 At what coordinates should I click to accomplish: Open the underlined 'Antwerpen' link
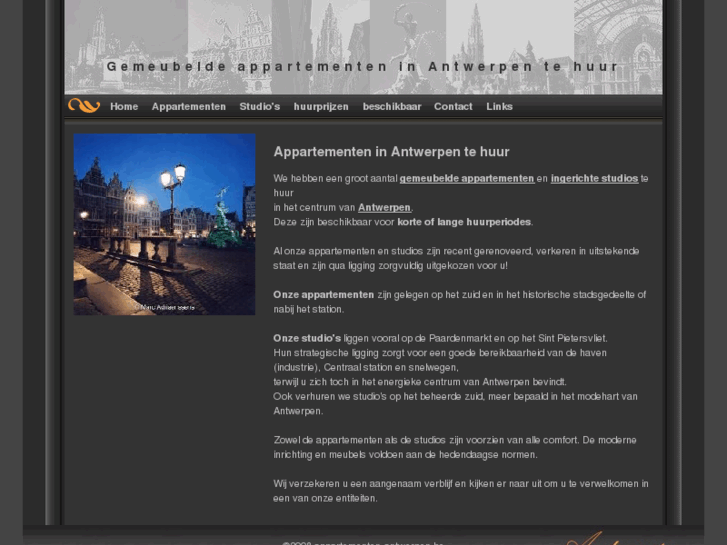(x=384, y=207)
